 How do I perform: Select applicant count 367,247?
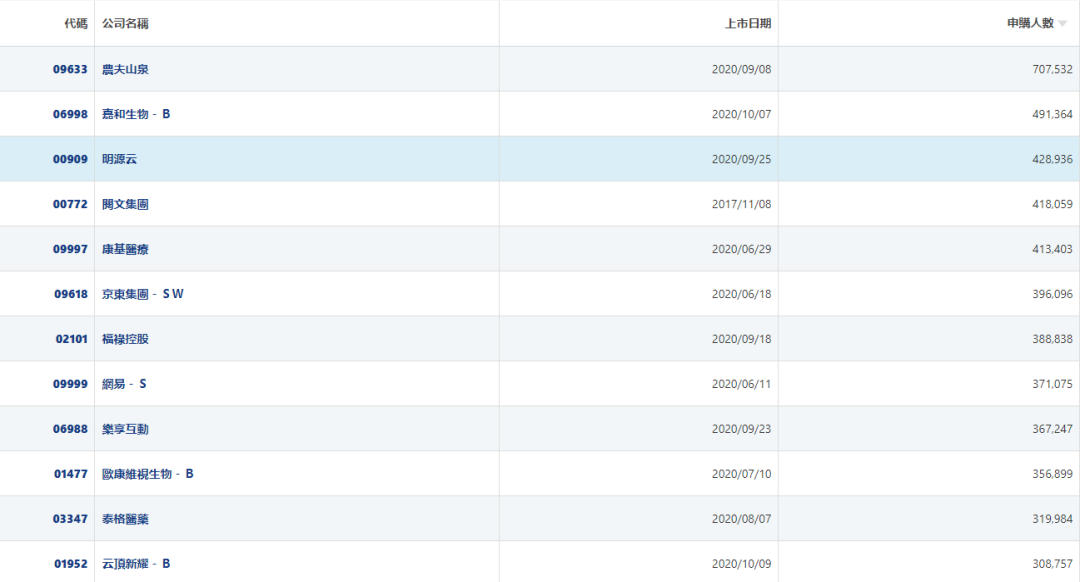[1052, 429]
